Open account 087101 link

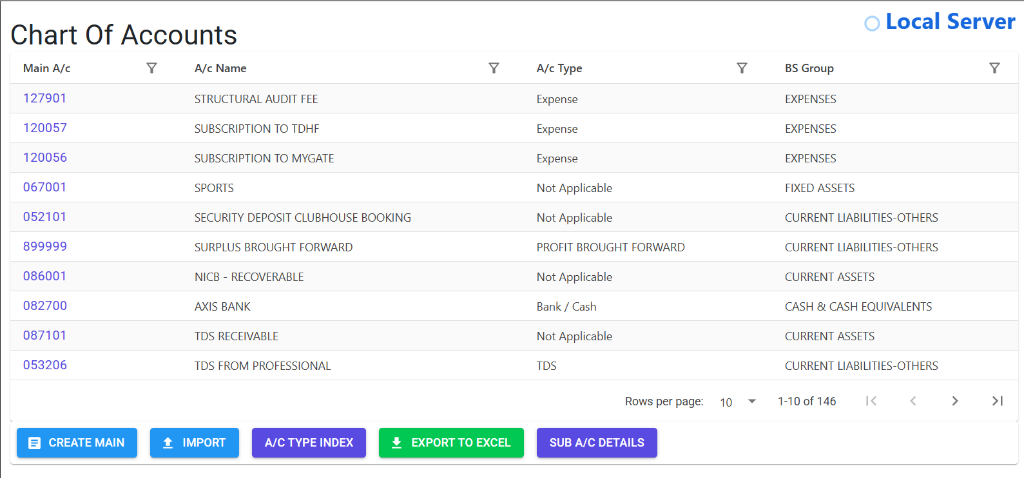point(45,336)
